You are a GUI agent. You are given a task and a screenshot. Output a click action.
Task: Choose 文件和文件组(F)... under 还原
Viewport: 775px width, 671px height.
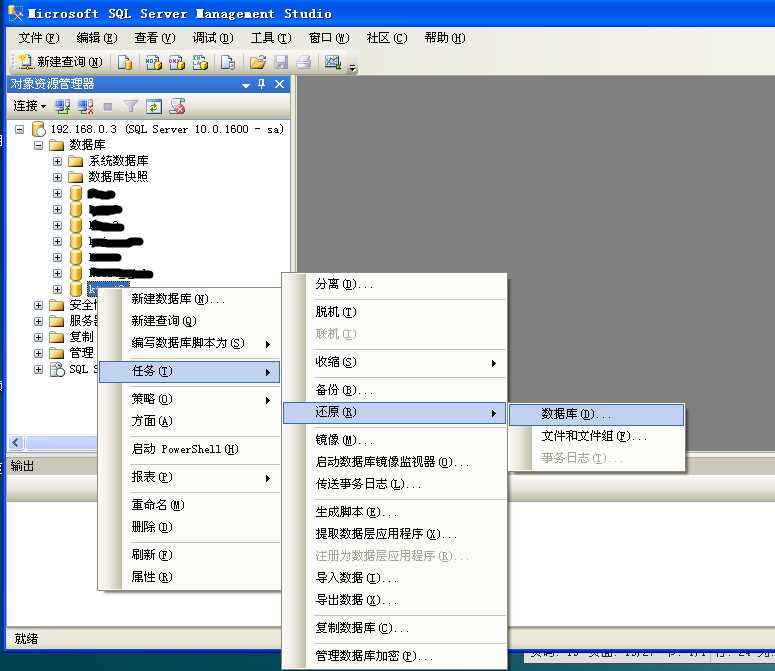[x=597, y=436]
